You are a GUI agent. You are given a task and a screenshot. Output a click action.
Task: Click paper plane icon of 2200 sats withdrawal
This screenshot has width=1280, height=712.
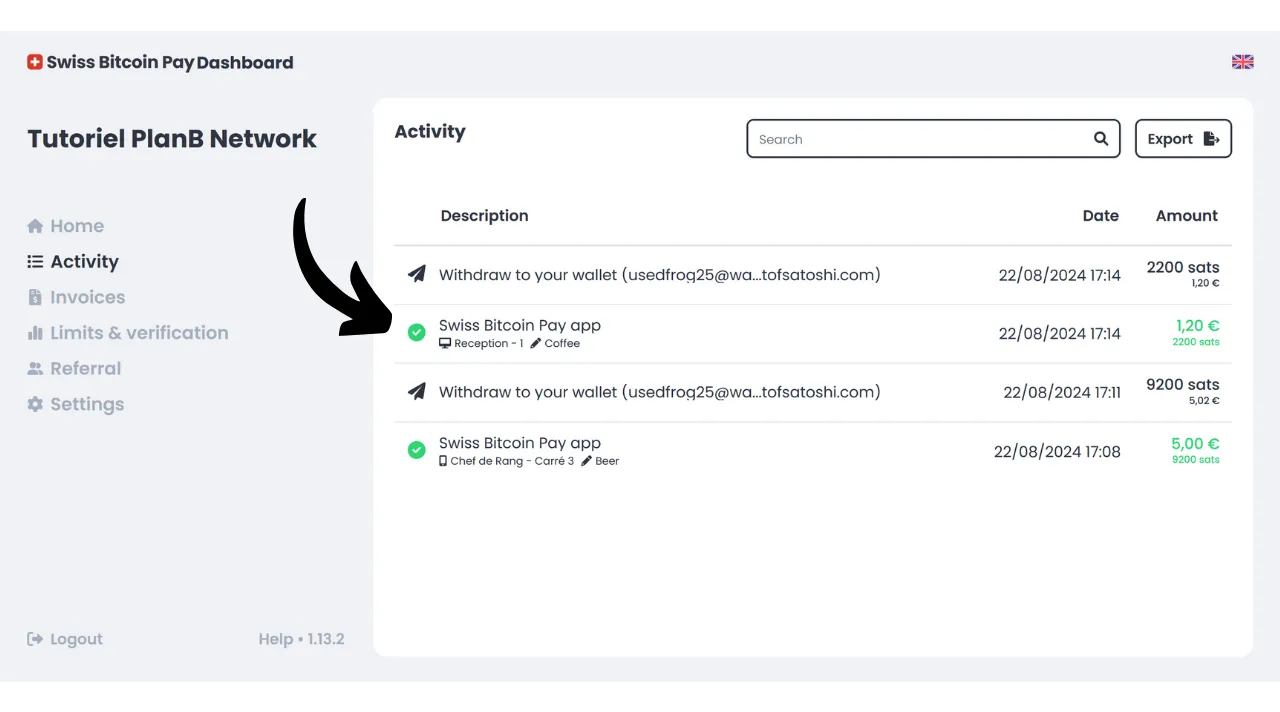click(x=417, y=274)
